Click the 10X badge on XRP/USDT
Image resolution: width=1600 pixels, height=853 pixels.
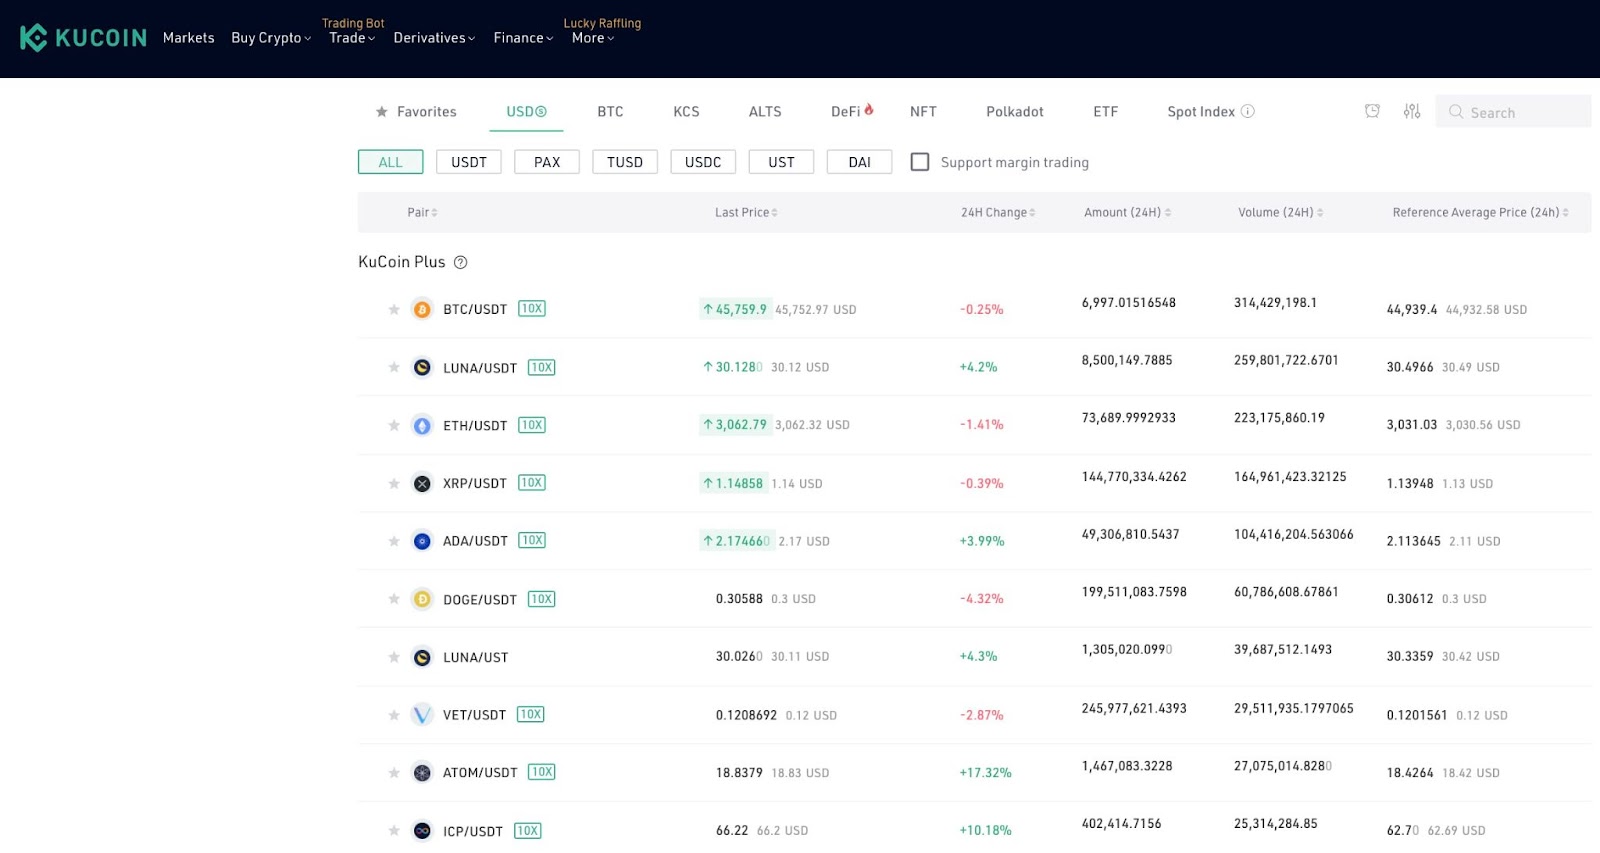[x=532, y=482]
